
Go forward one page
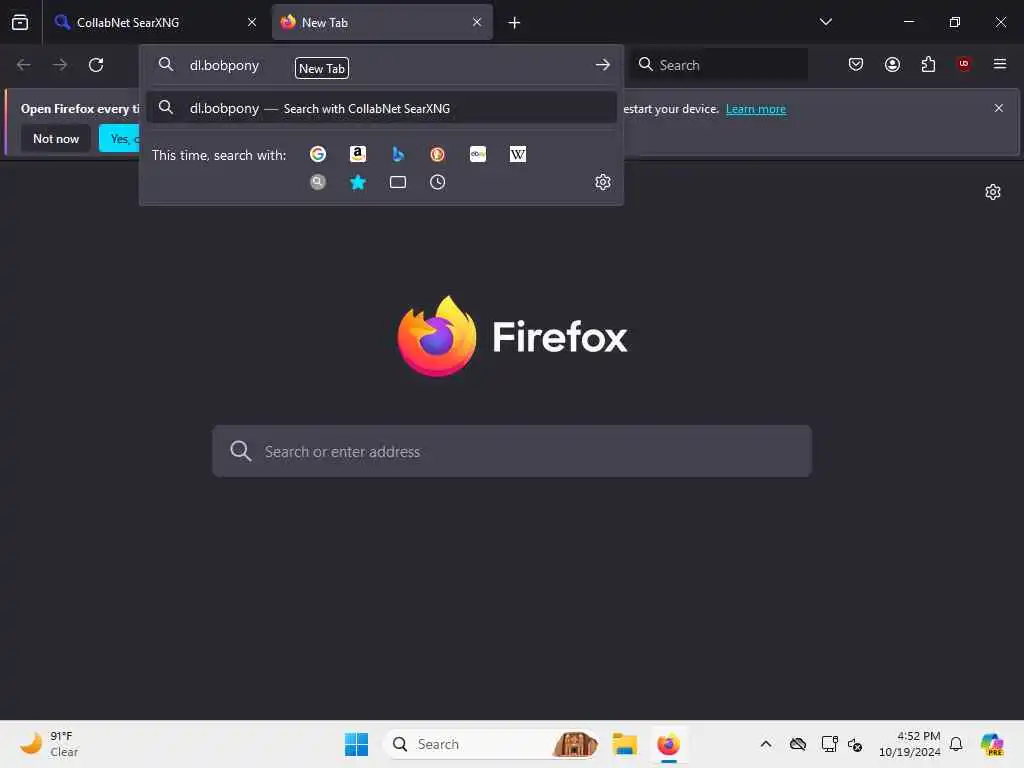(60, 65)
